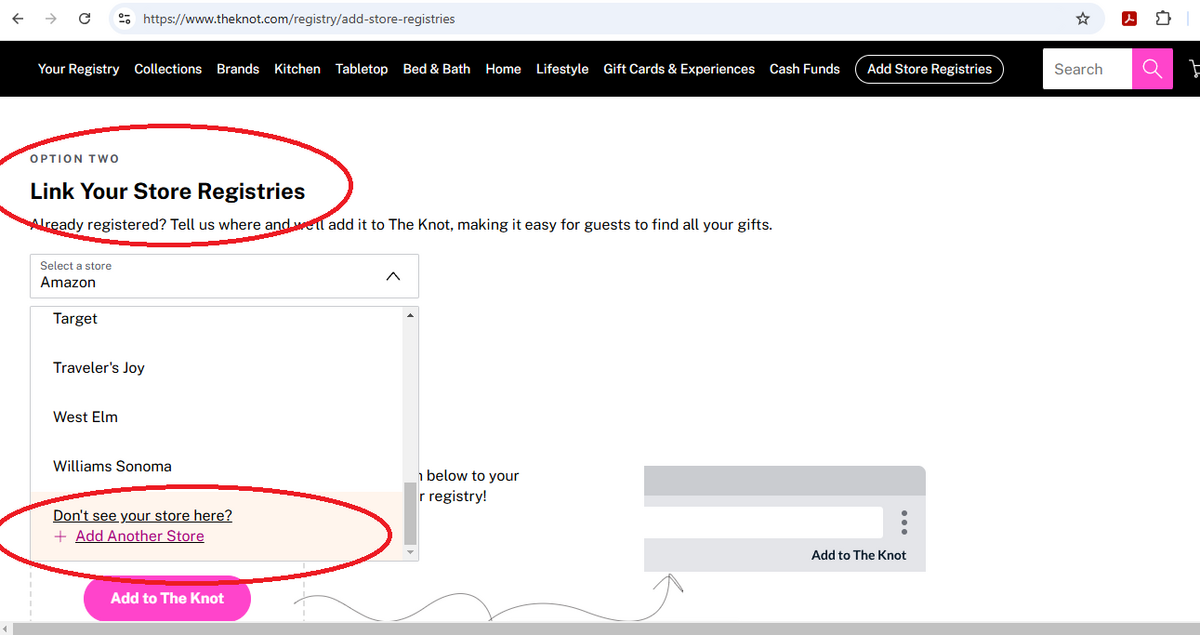
Task: Click the Add Store Registries button
Action: click(x=929, y=69)
